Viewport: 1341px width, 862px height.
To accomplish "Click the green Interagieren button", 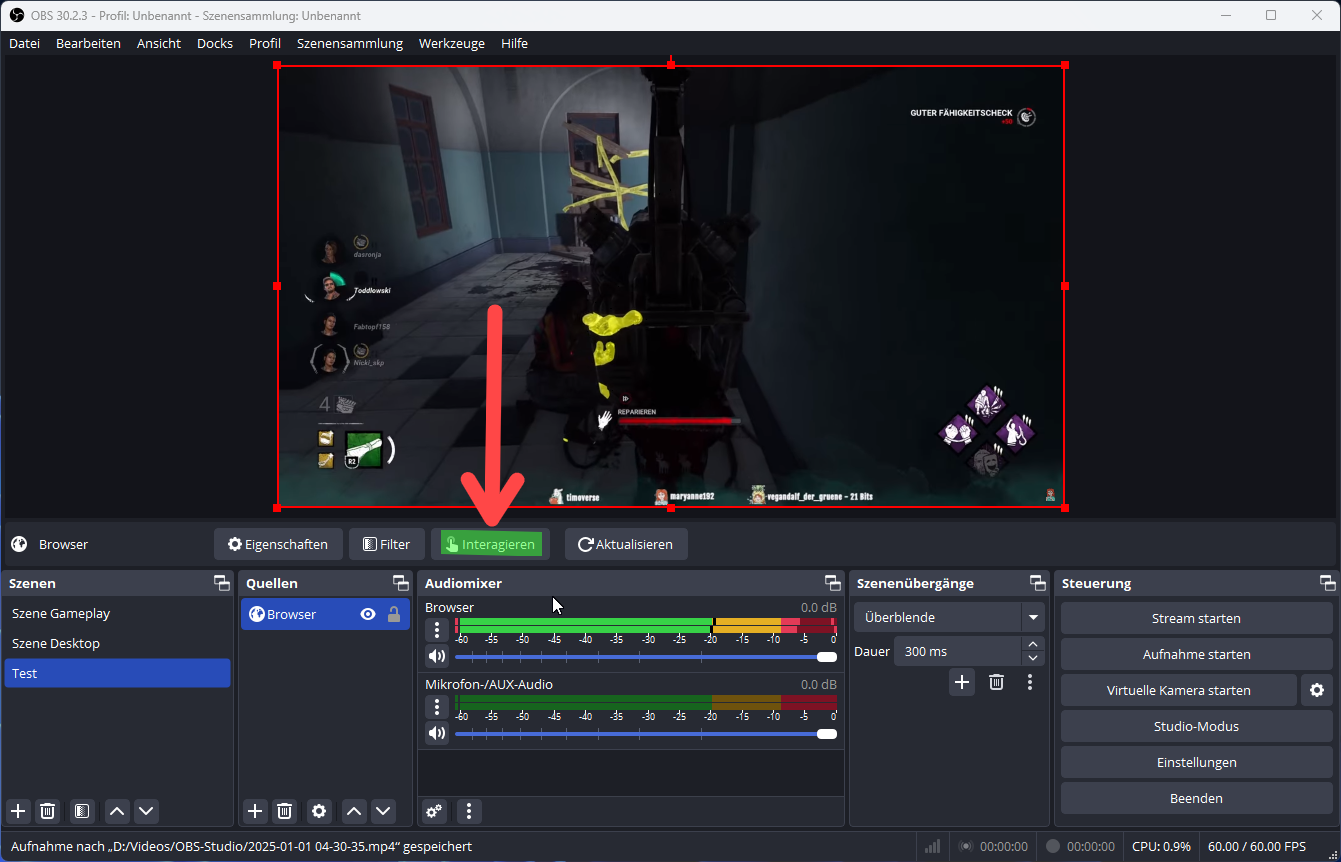I will (x=490, y=545).
